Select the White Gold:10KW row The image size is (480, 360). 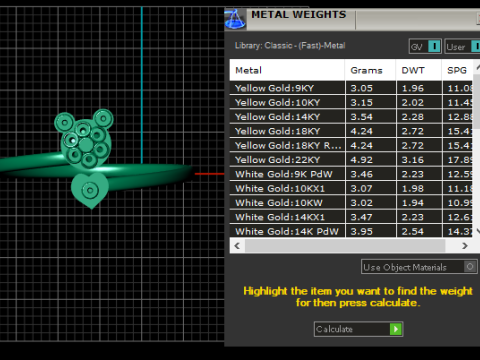(351, 203)
